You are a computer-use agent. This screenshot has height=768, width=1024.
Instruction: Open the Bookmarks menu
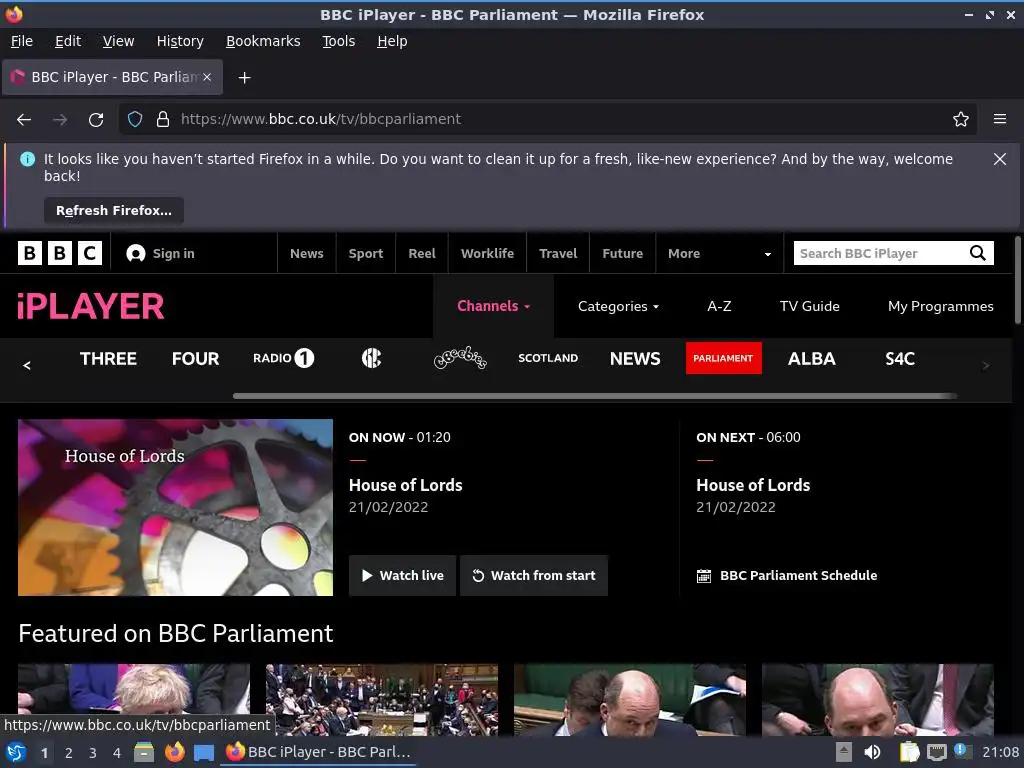point(263,41)
